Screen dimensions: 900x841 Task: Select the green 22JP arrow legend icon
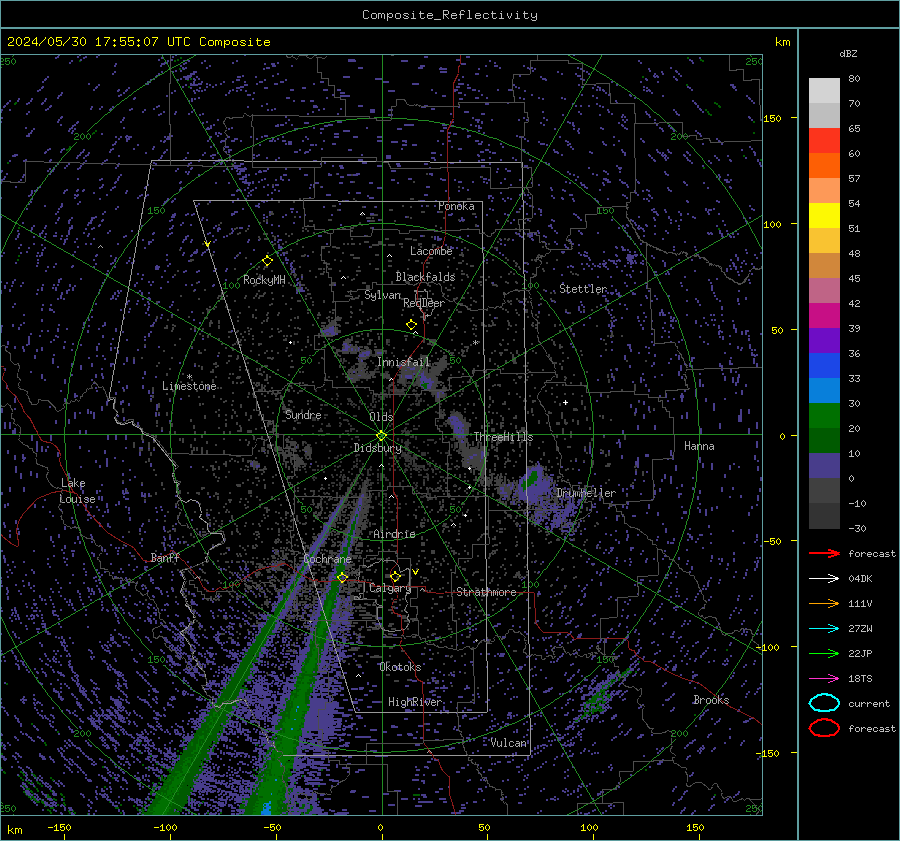[824, 653]
